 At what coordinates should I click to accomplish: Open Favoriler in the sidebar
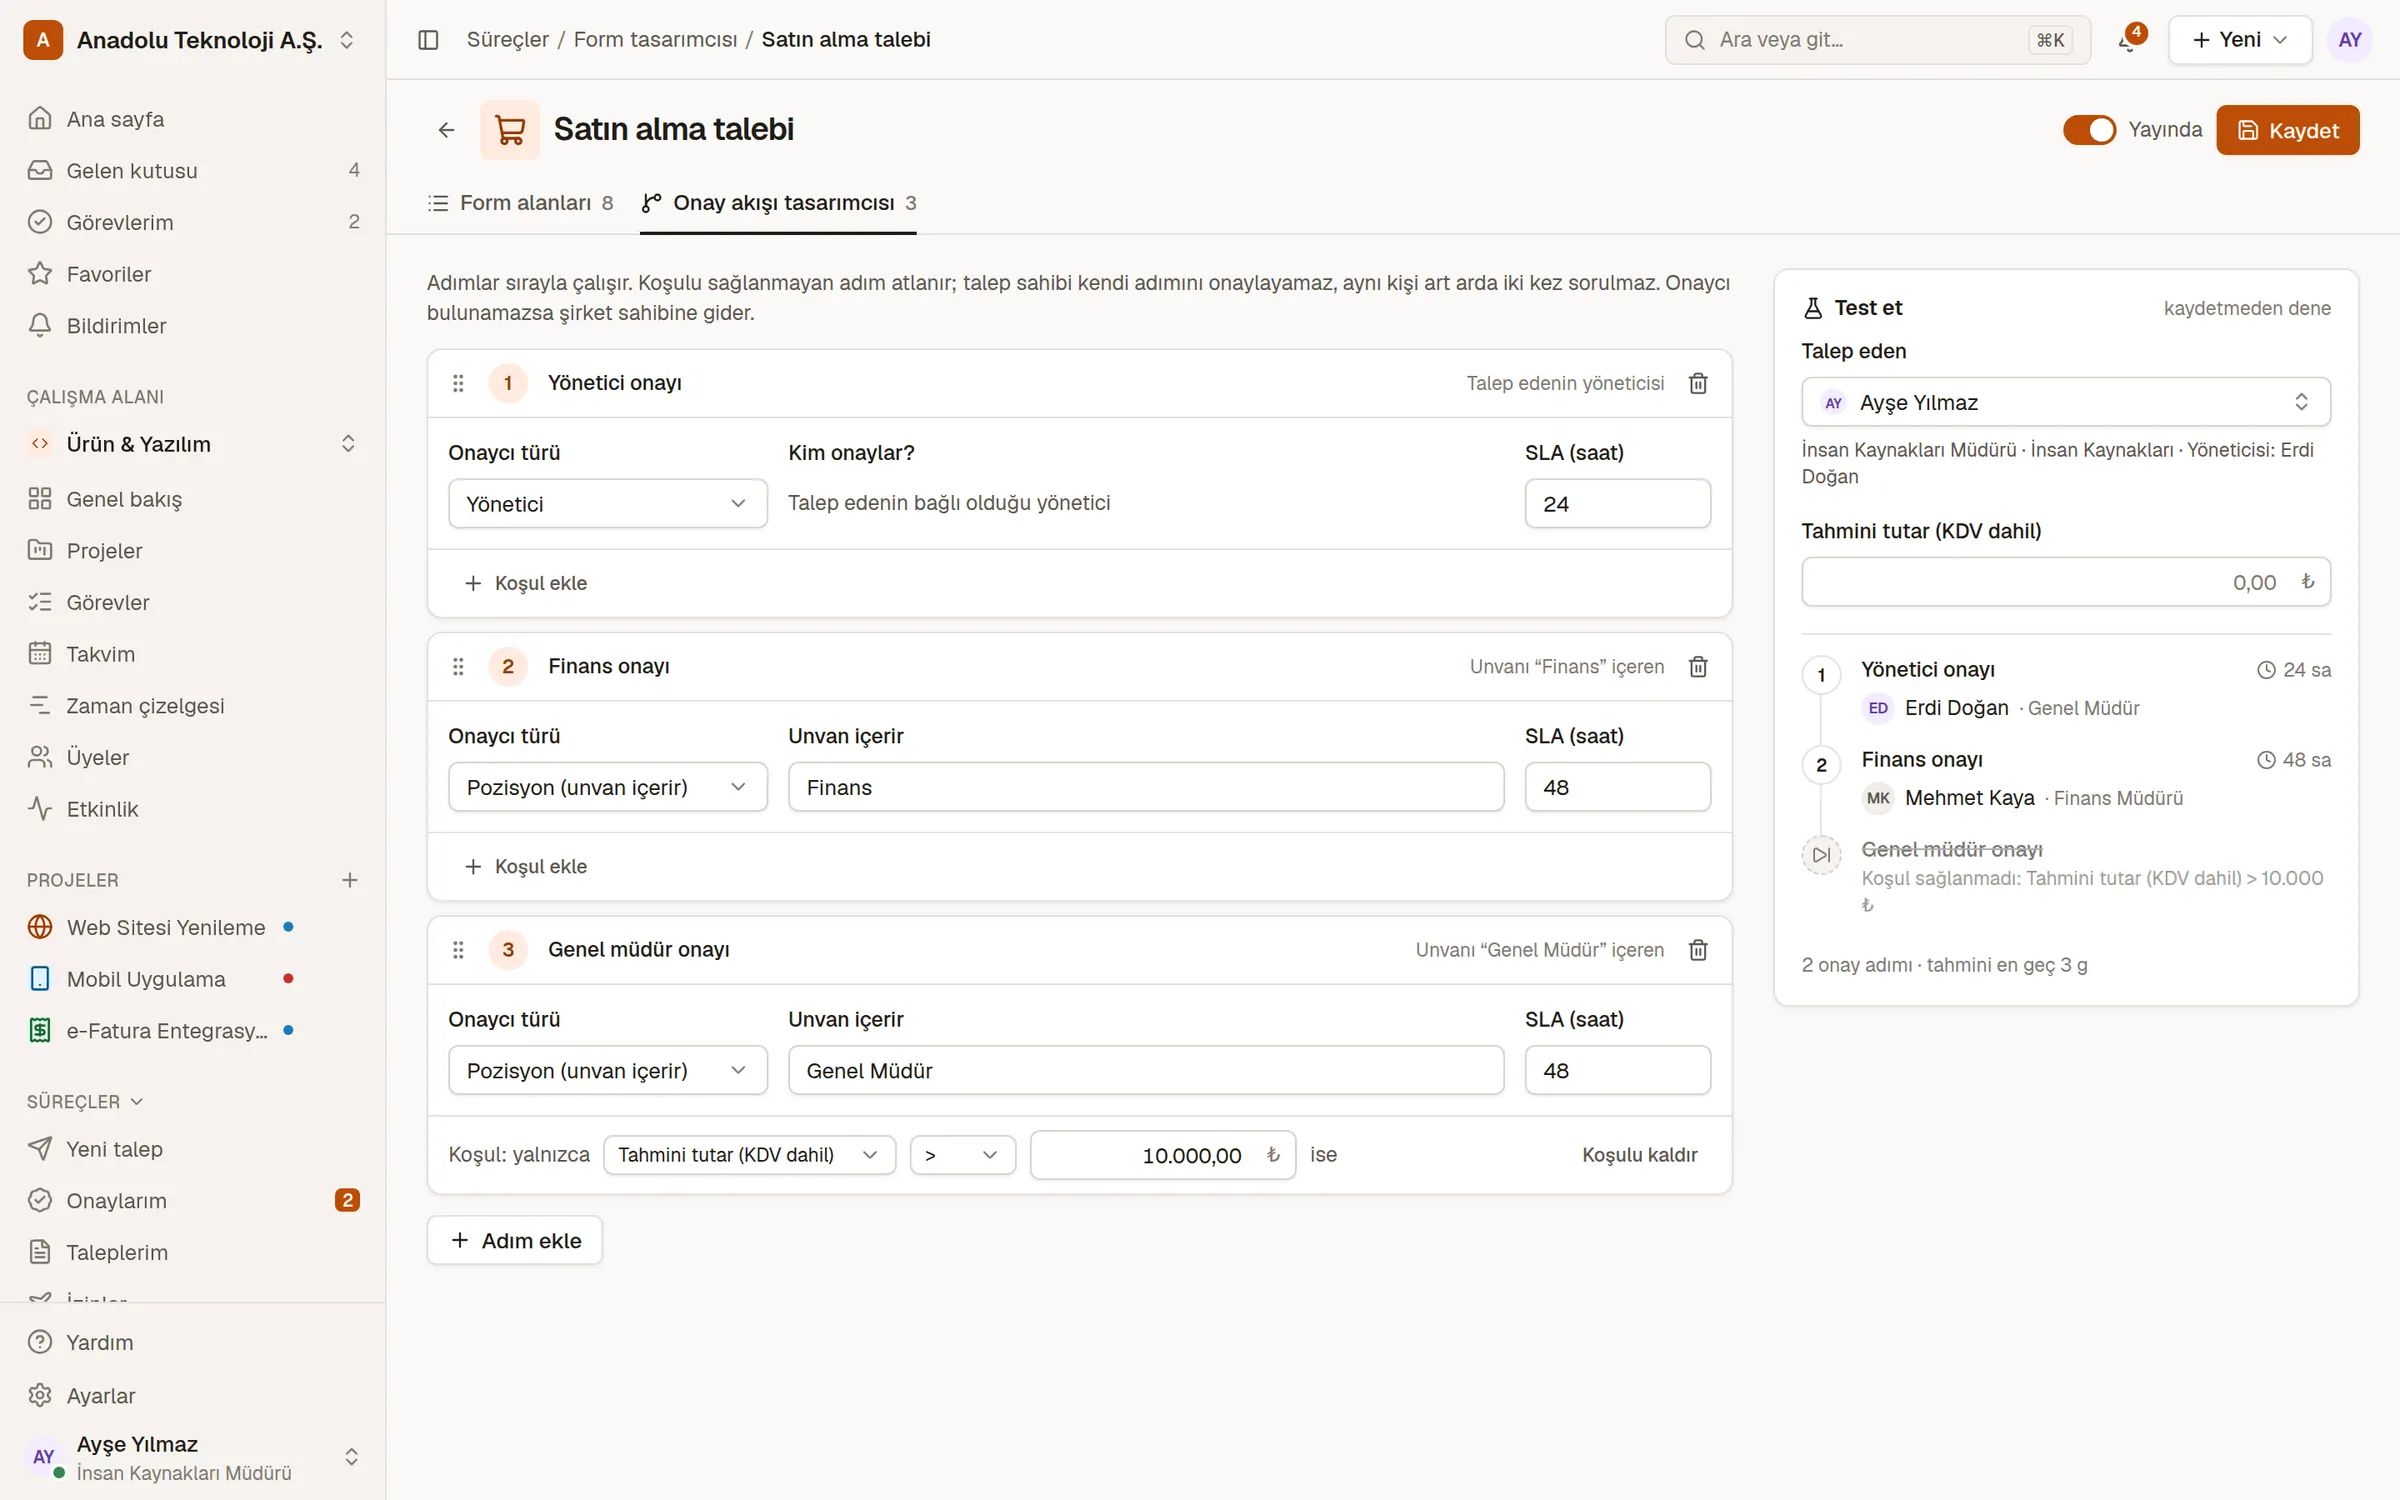(x=193, y=274)
